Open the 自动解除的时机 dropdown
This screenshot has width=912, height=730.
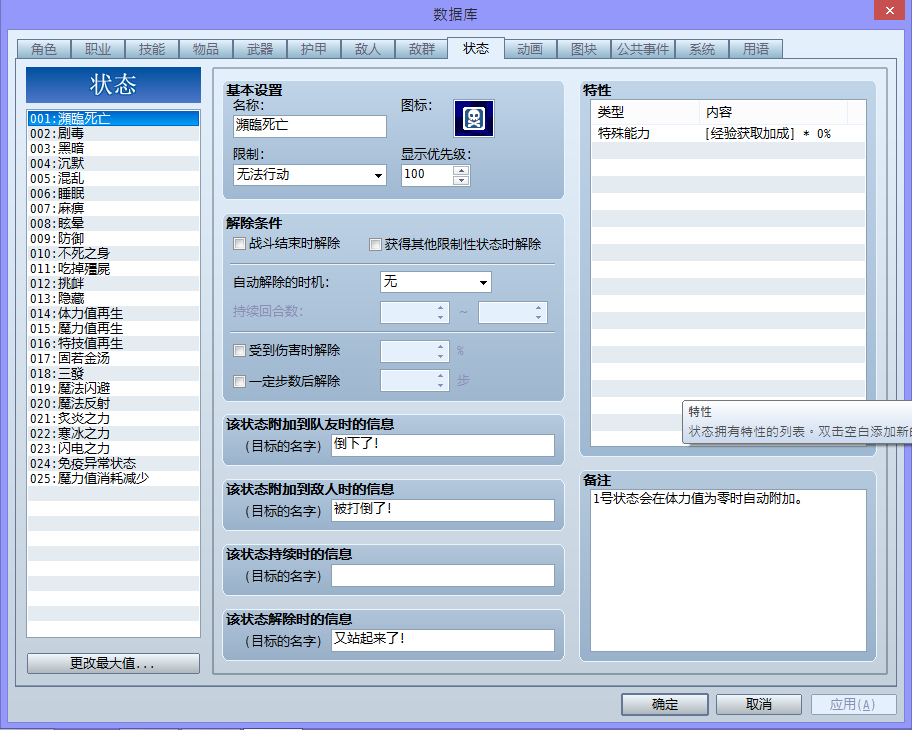(x=435, y=282)
